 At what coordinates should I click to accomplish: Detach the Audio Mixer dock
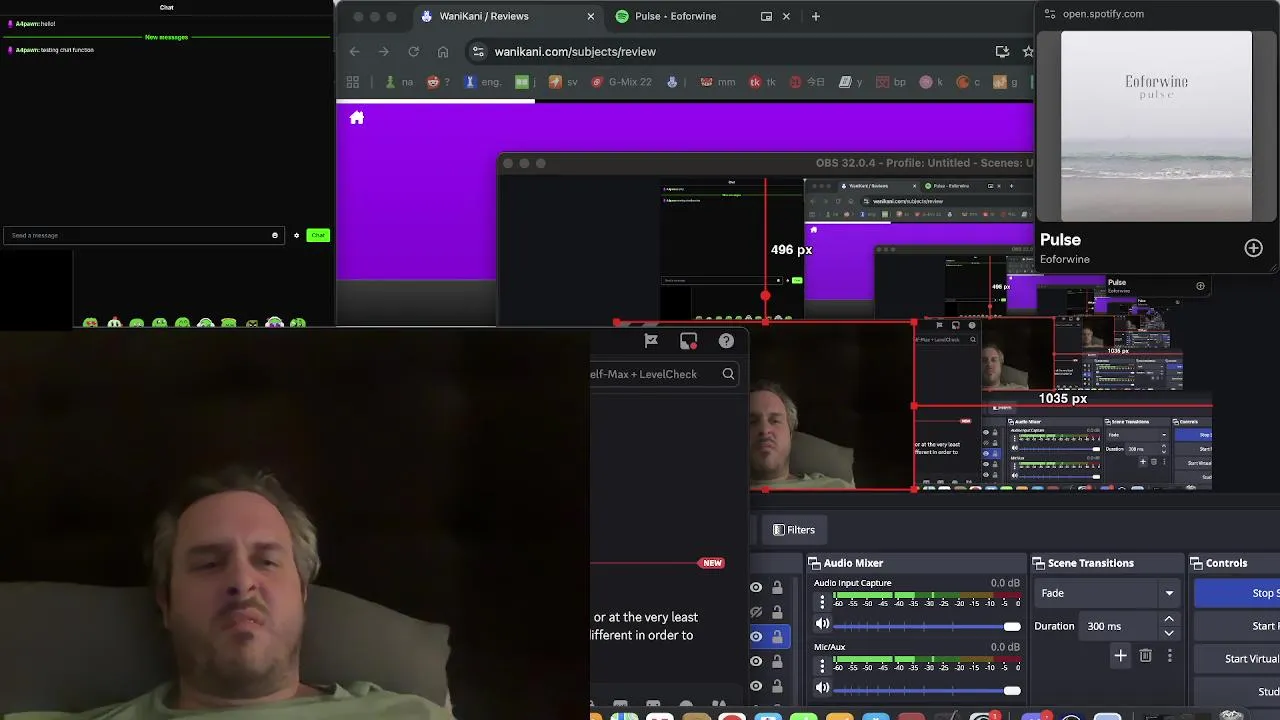[x=814, y=563]
